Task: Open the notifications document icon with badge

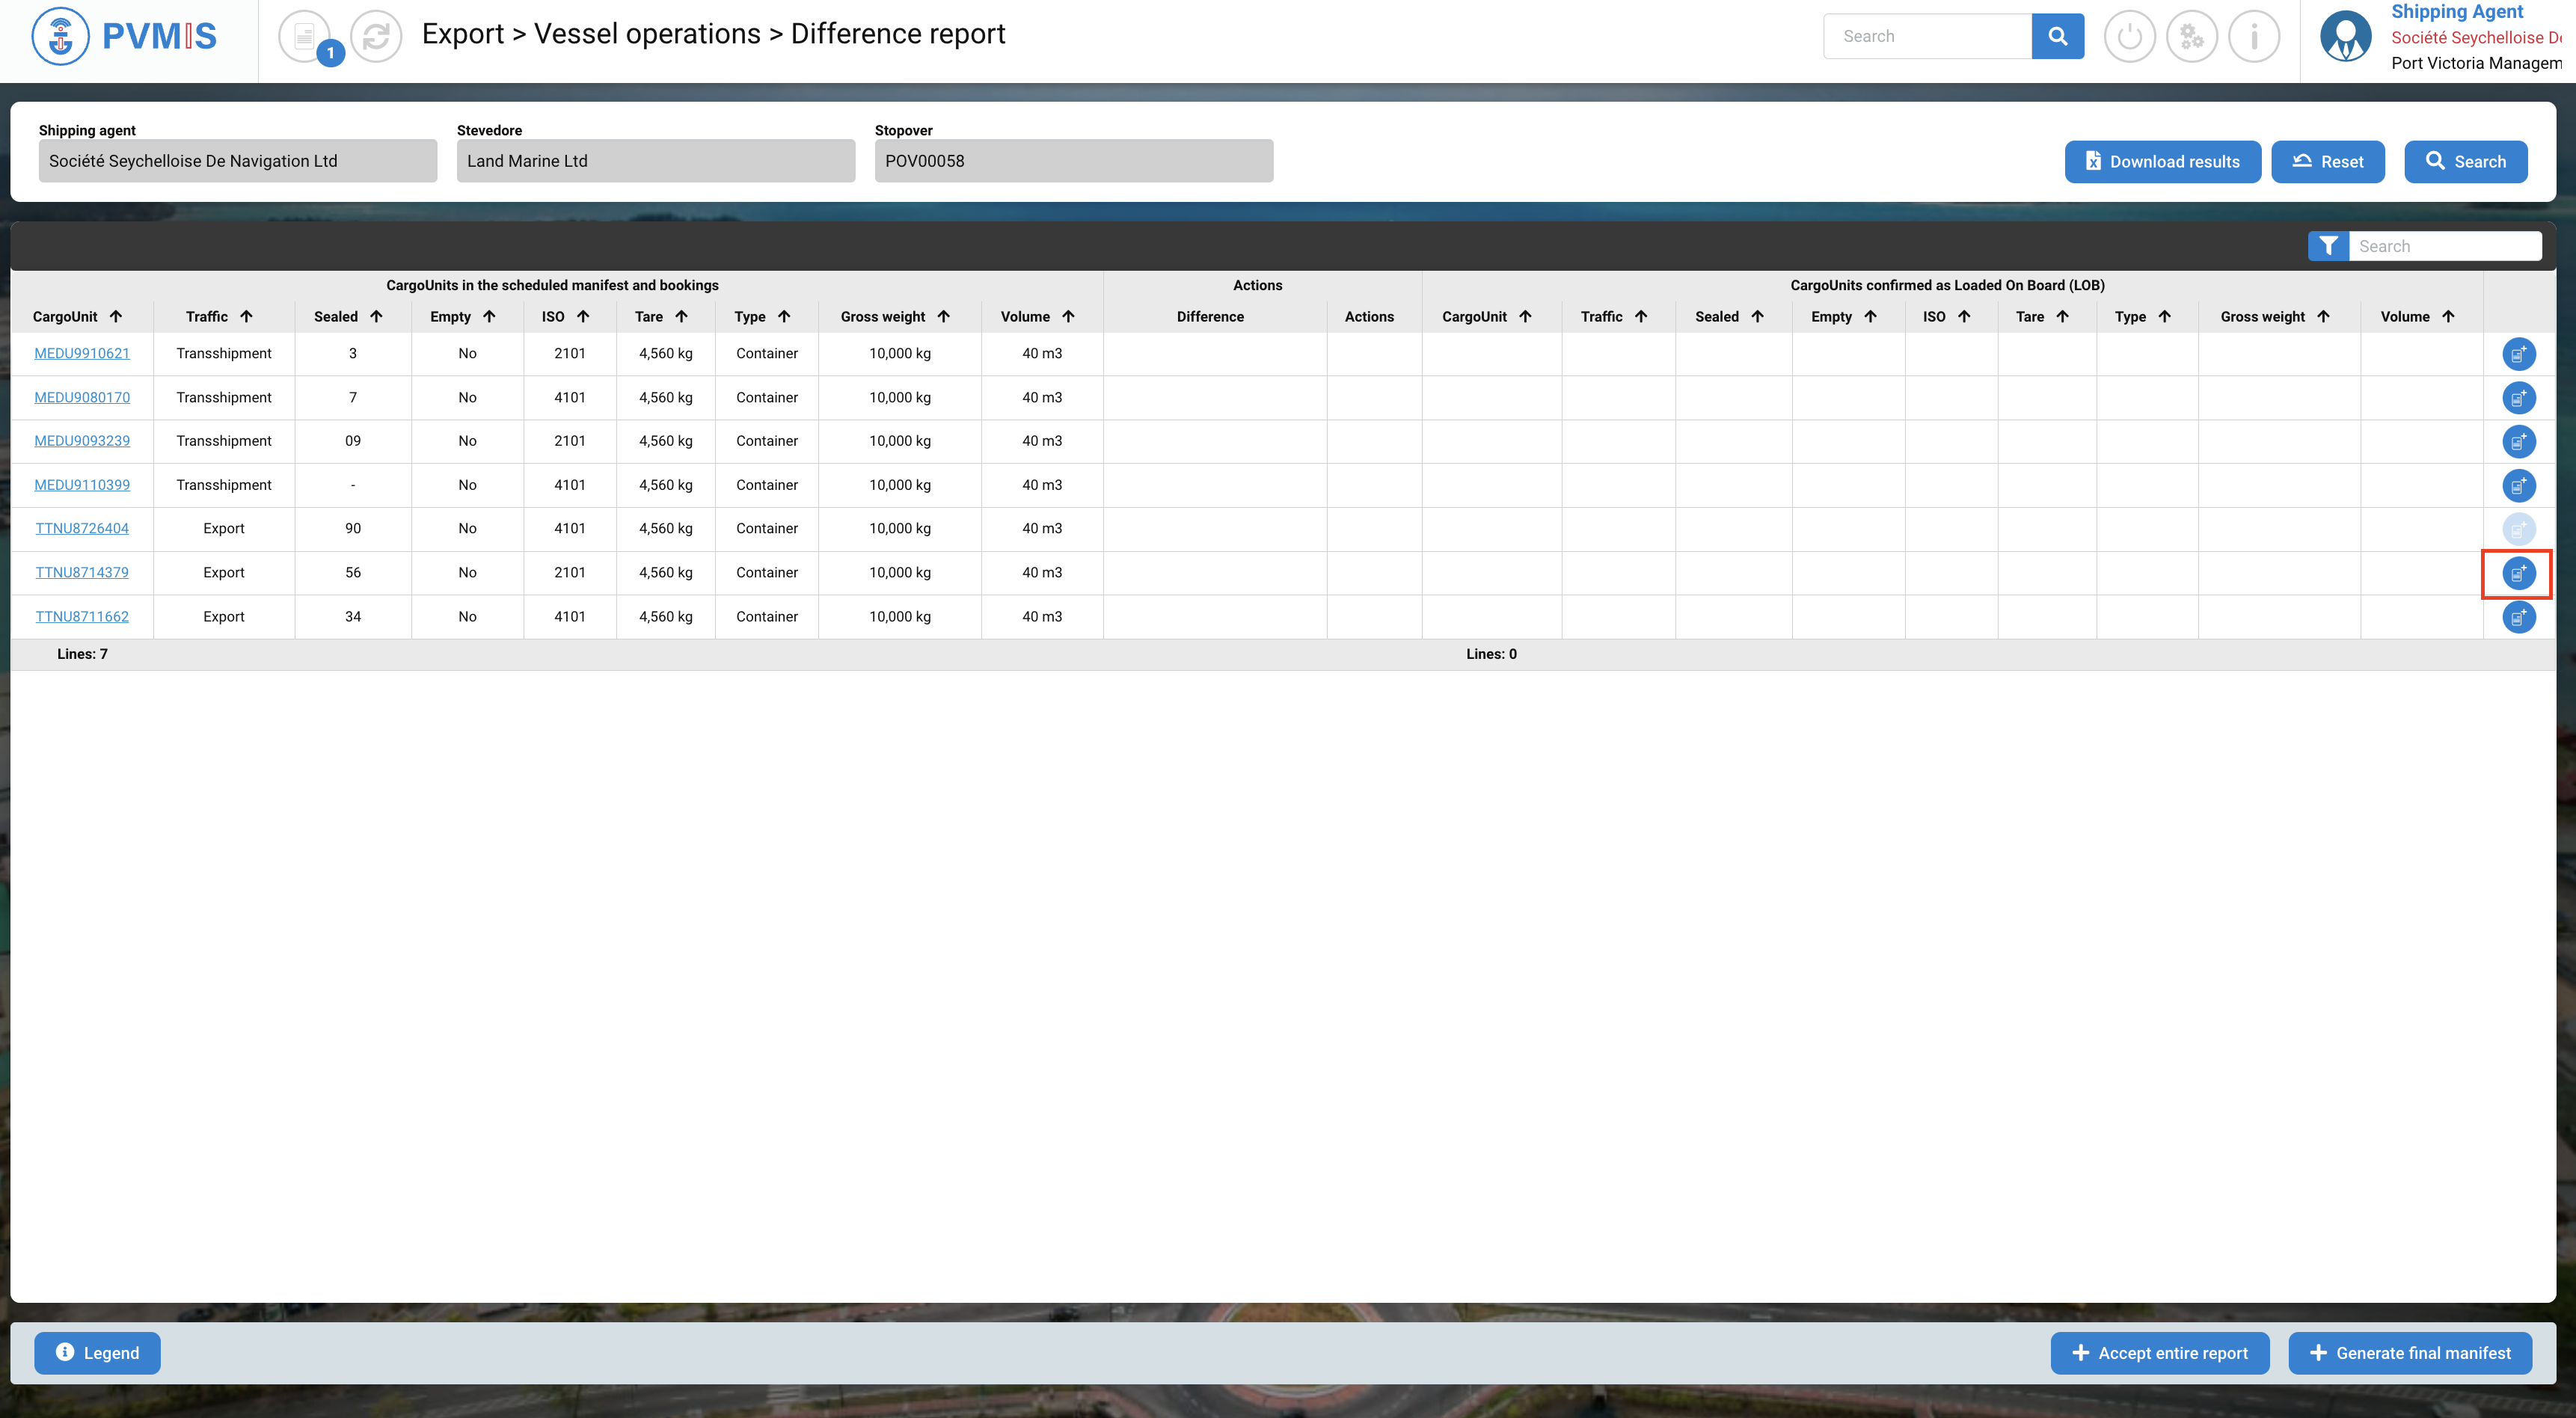Action: (x=305, y=36)
